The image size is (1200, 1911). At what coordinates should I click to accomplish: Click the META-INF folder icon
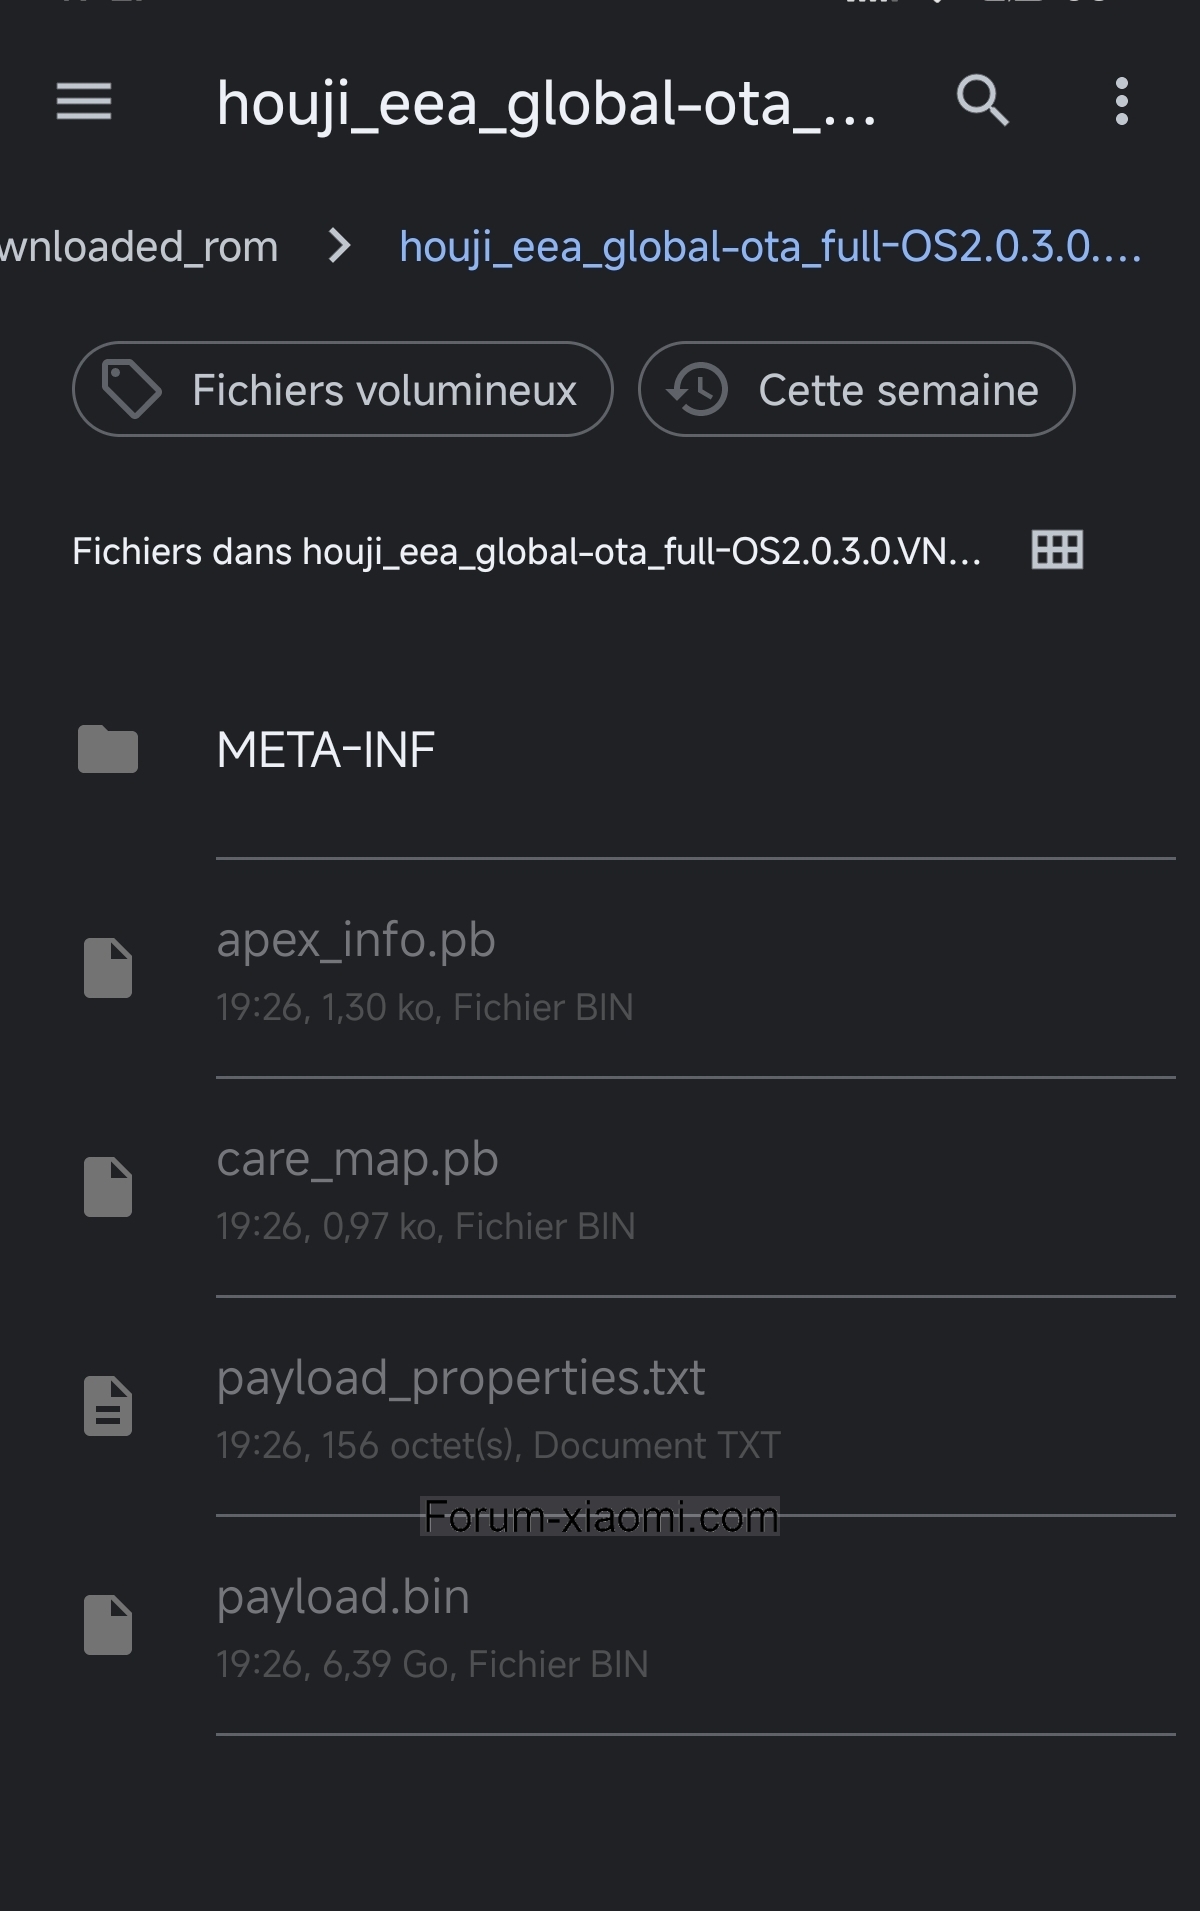pyautogui.click(x=108, y=750)
